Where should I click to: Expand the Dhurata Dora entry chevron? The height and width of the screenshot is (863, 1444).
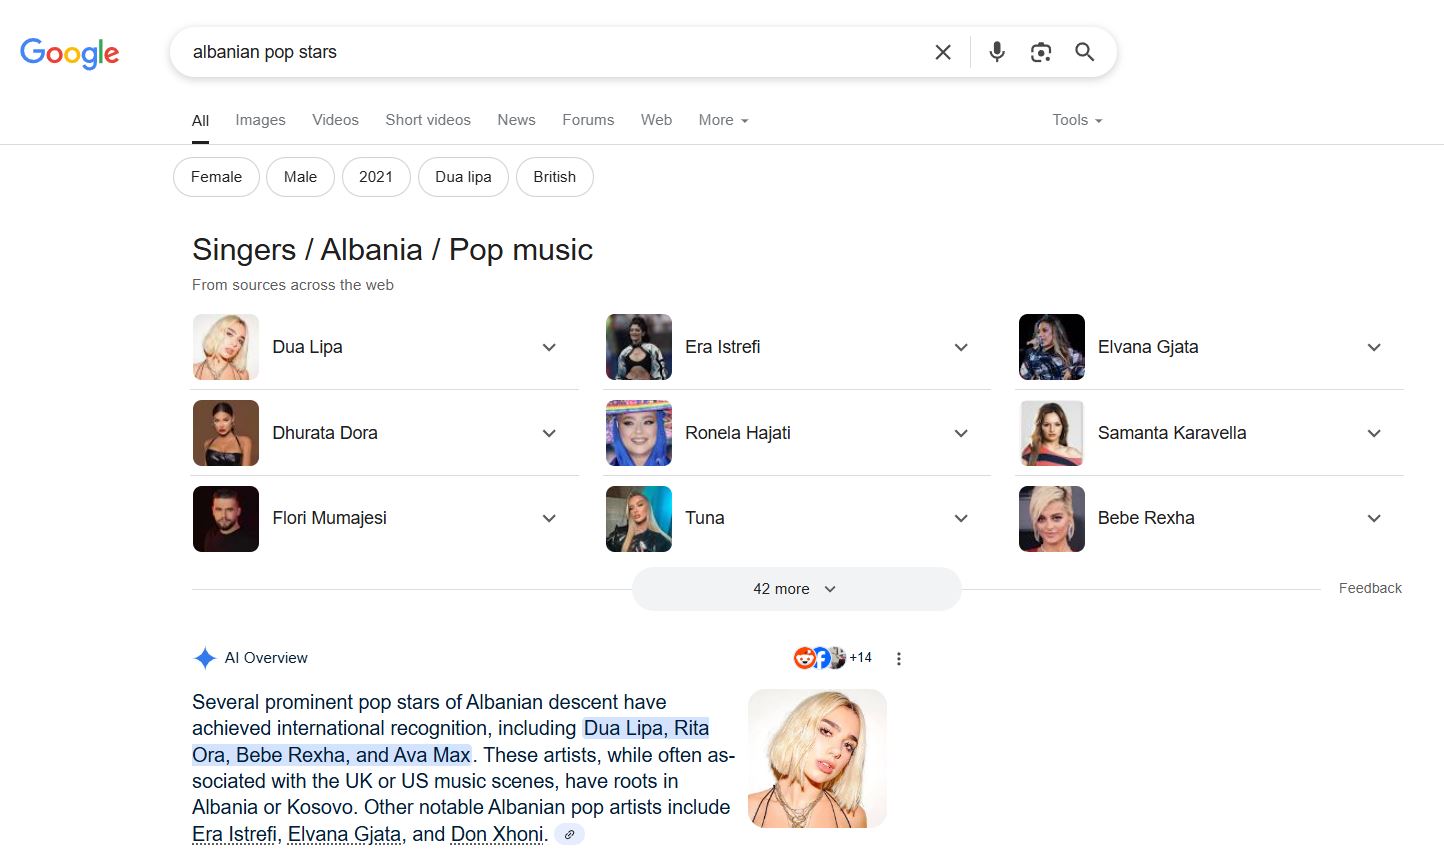(549, 434)
